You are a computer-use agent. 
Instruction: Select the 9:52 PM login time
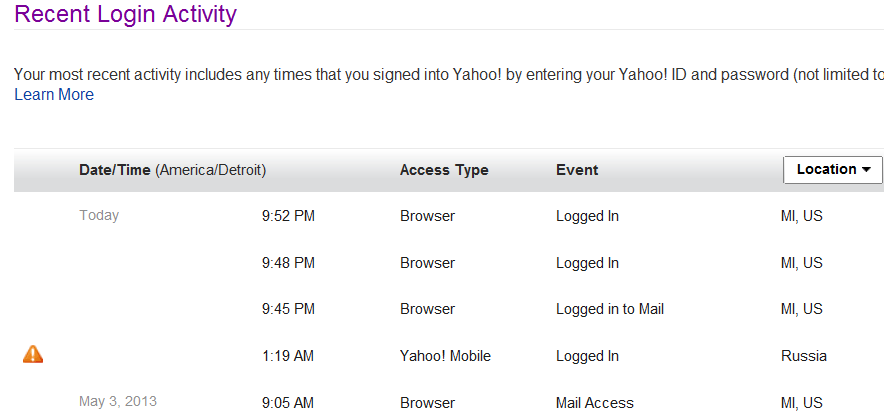click(288, 216)
